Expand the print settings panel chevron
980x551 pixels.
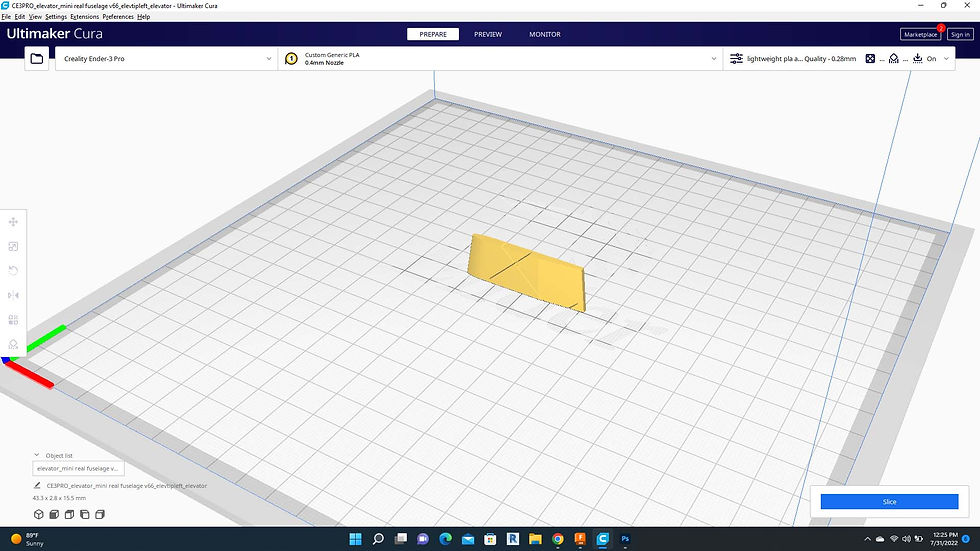click(x=946, y=59)
